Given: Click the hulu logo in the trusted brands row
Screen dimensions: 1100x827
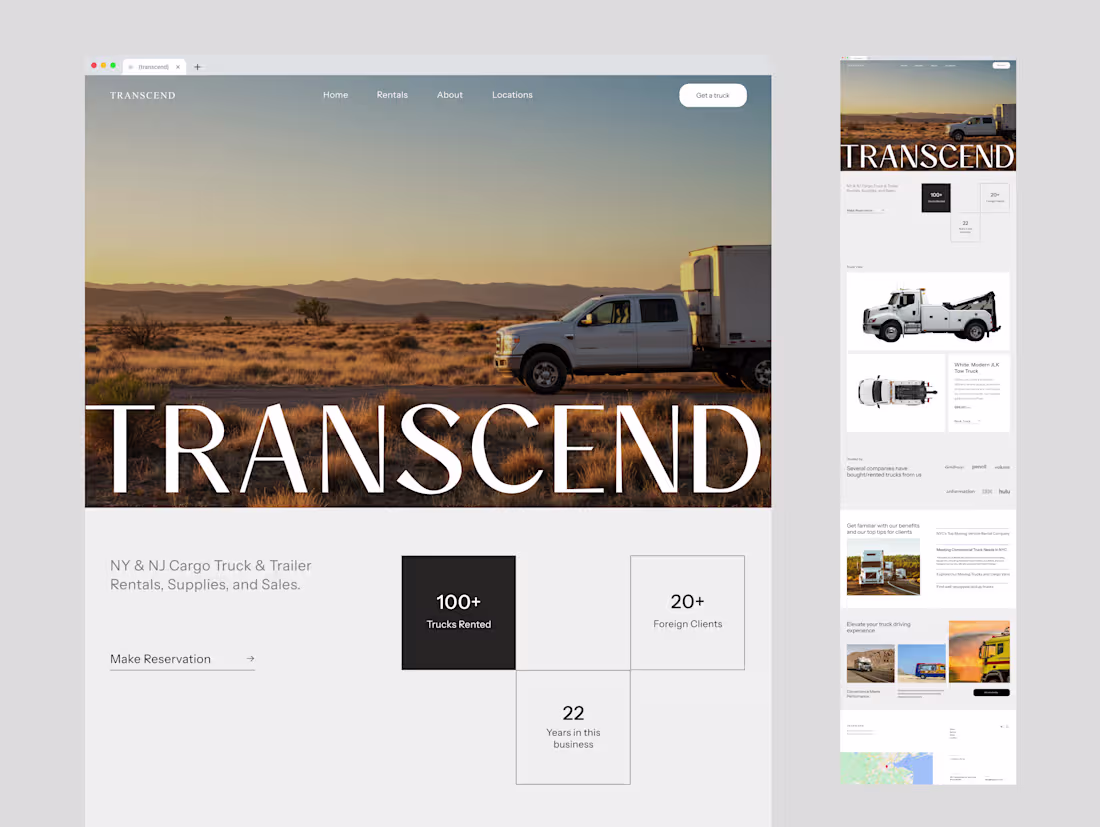Looking at the screenshot, I should pyautogui.click(x=1004, y=491).
